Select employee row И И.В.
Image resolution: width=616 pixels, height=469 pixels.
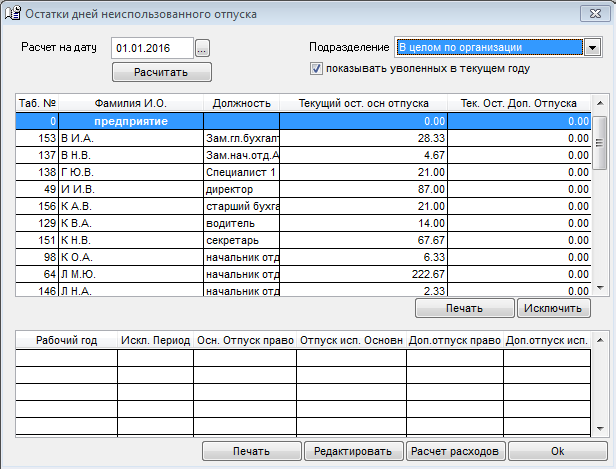click(x=303, y=189)
